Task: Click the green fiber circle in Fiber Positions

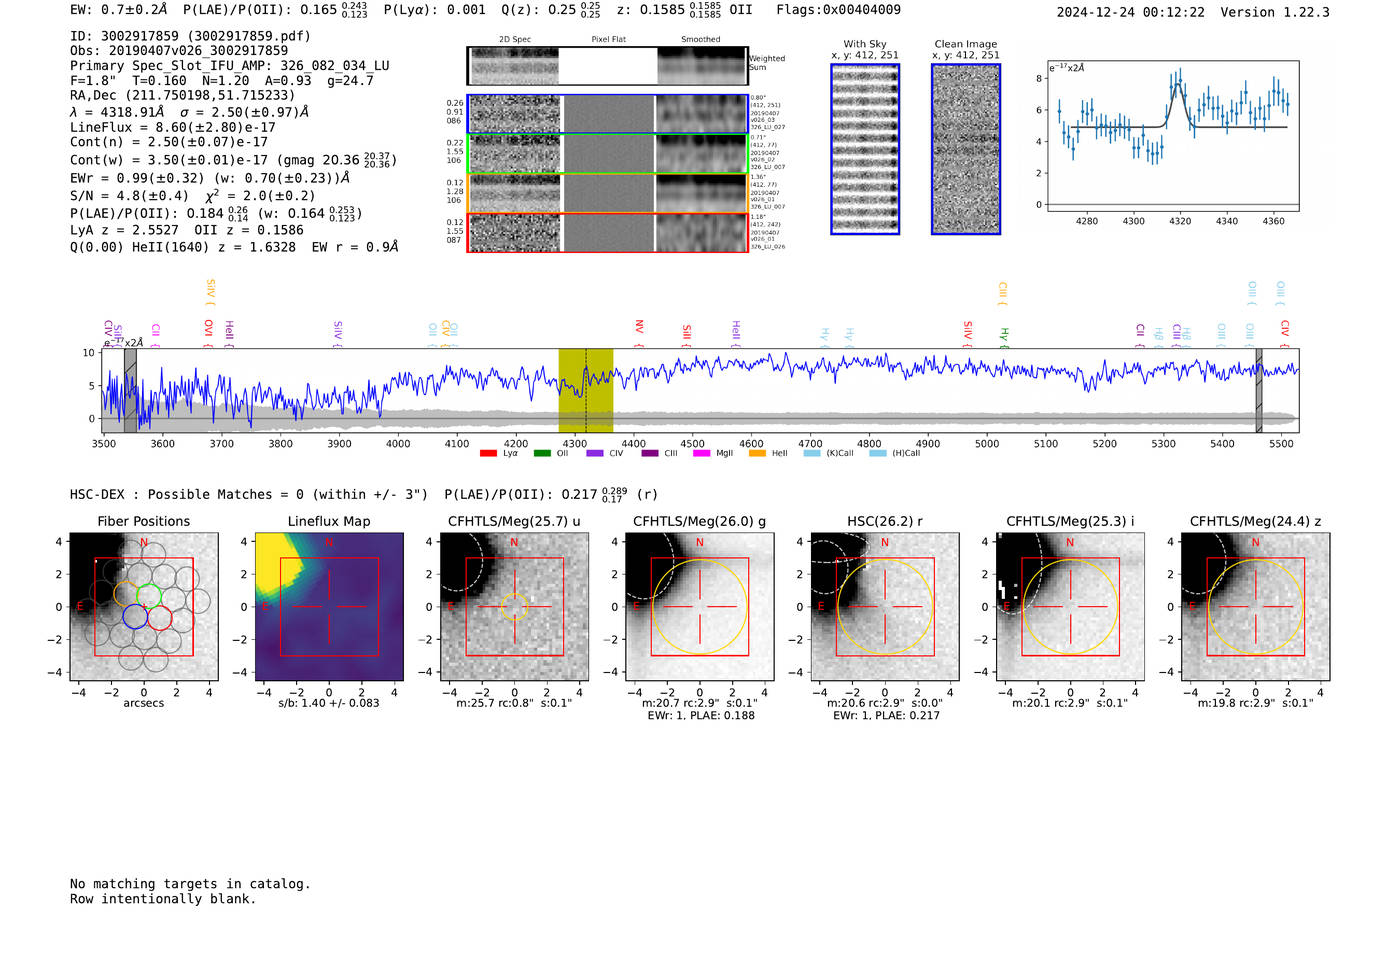Action: tap(148, 594)
